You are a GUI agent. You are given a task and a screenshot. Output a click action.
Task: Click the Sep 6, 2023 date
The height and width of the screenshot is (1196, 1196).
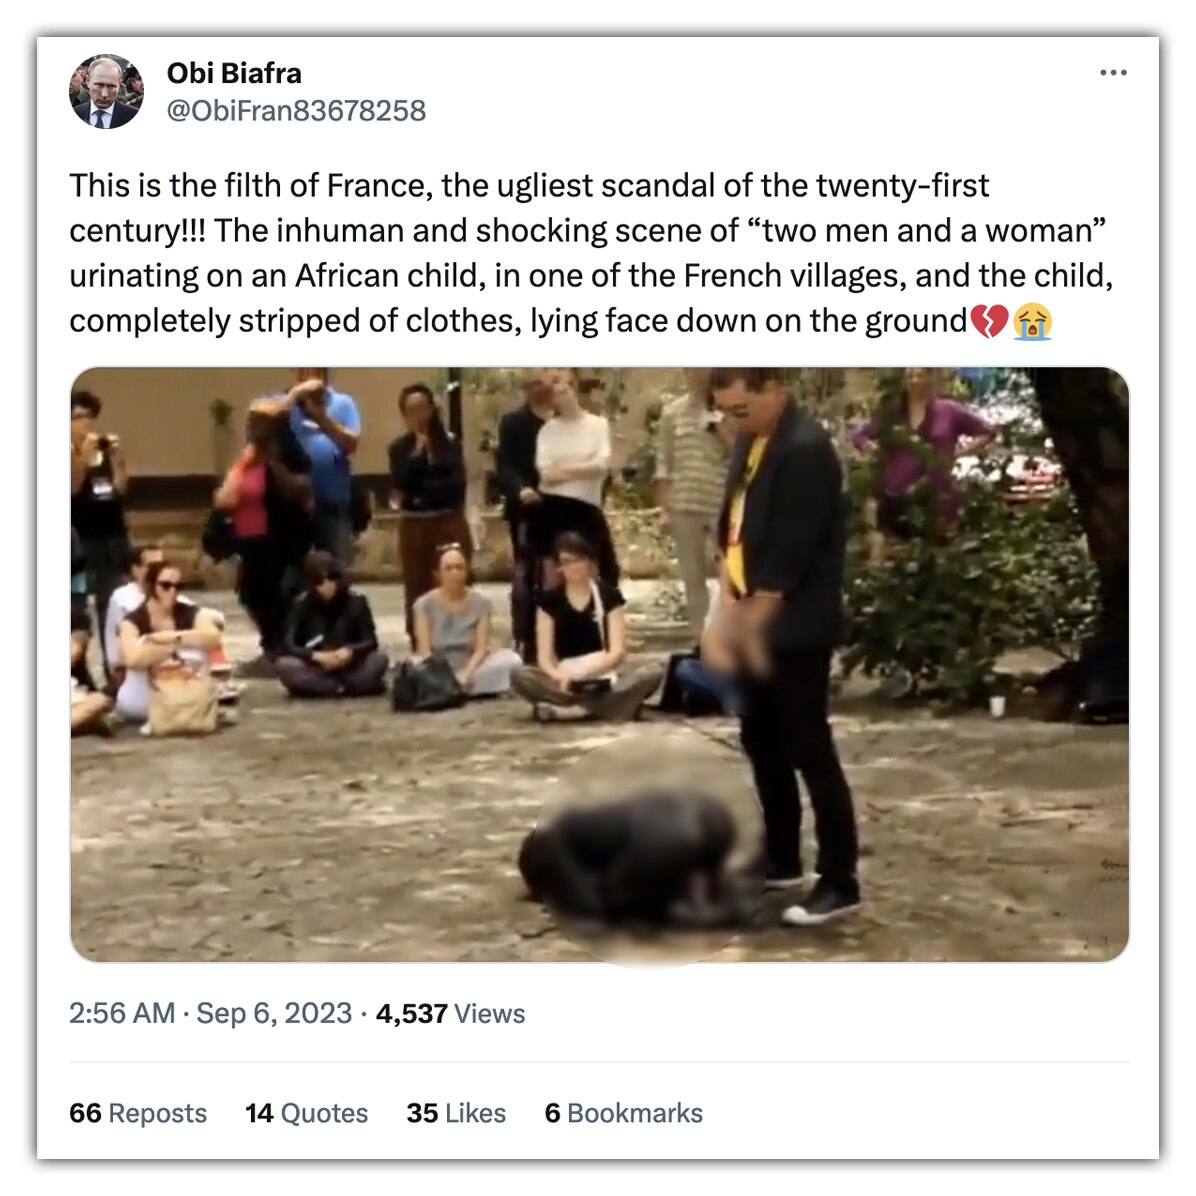click(x=274, y=1014)
